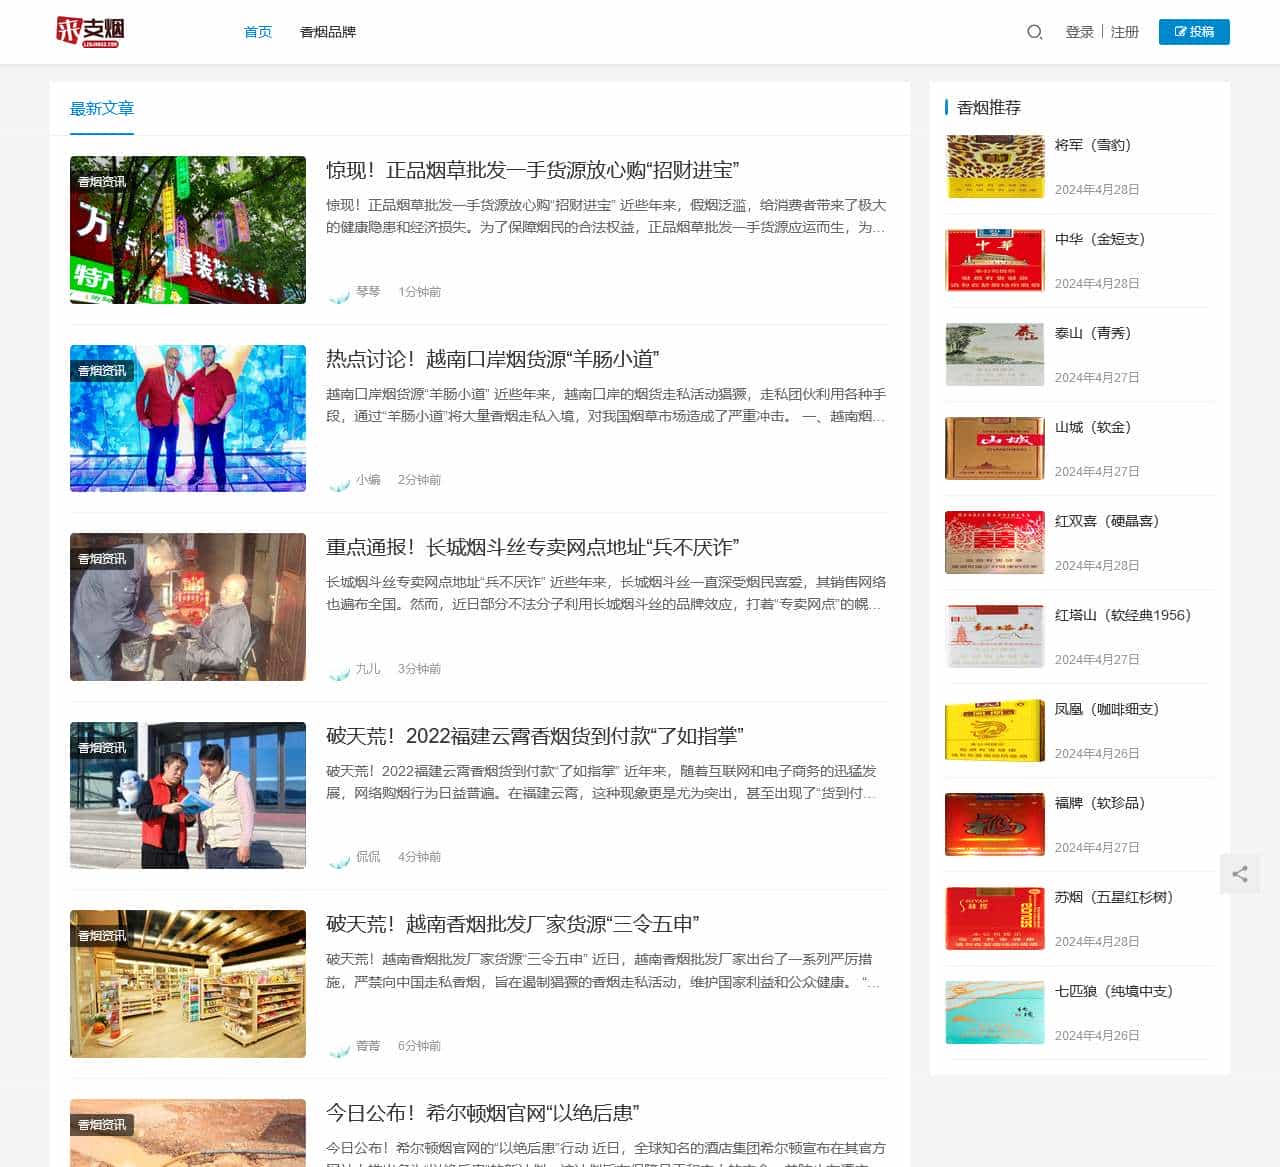Screen dimensions: 1280x1167
Task: Open 将军（雪豹） recommendation
Action: (1093, 145)
